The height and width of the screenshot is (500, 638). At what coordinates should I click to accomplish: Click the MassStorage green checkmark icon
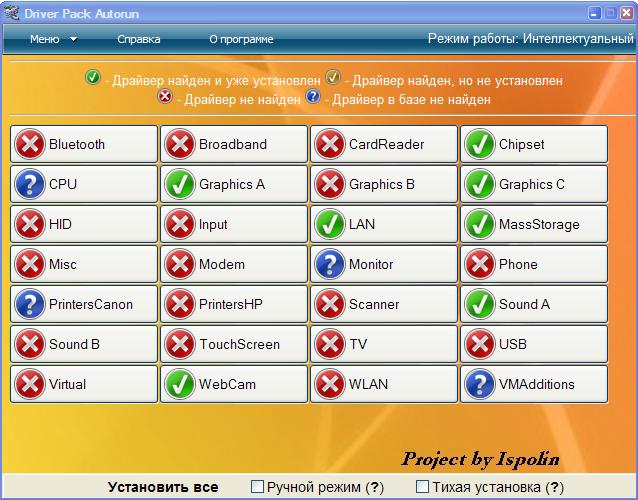pos(480,224)
